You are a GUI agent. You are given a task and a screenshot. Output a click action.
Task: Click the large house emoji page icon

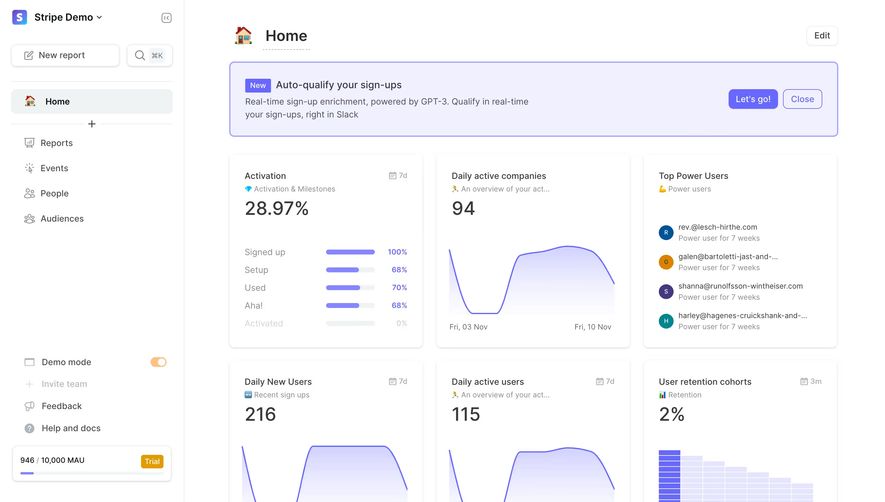243,36
